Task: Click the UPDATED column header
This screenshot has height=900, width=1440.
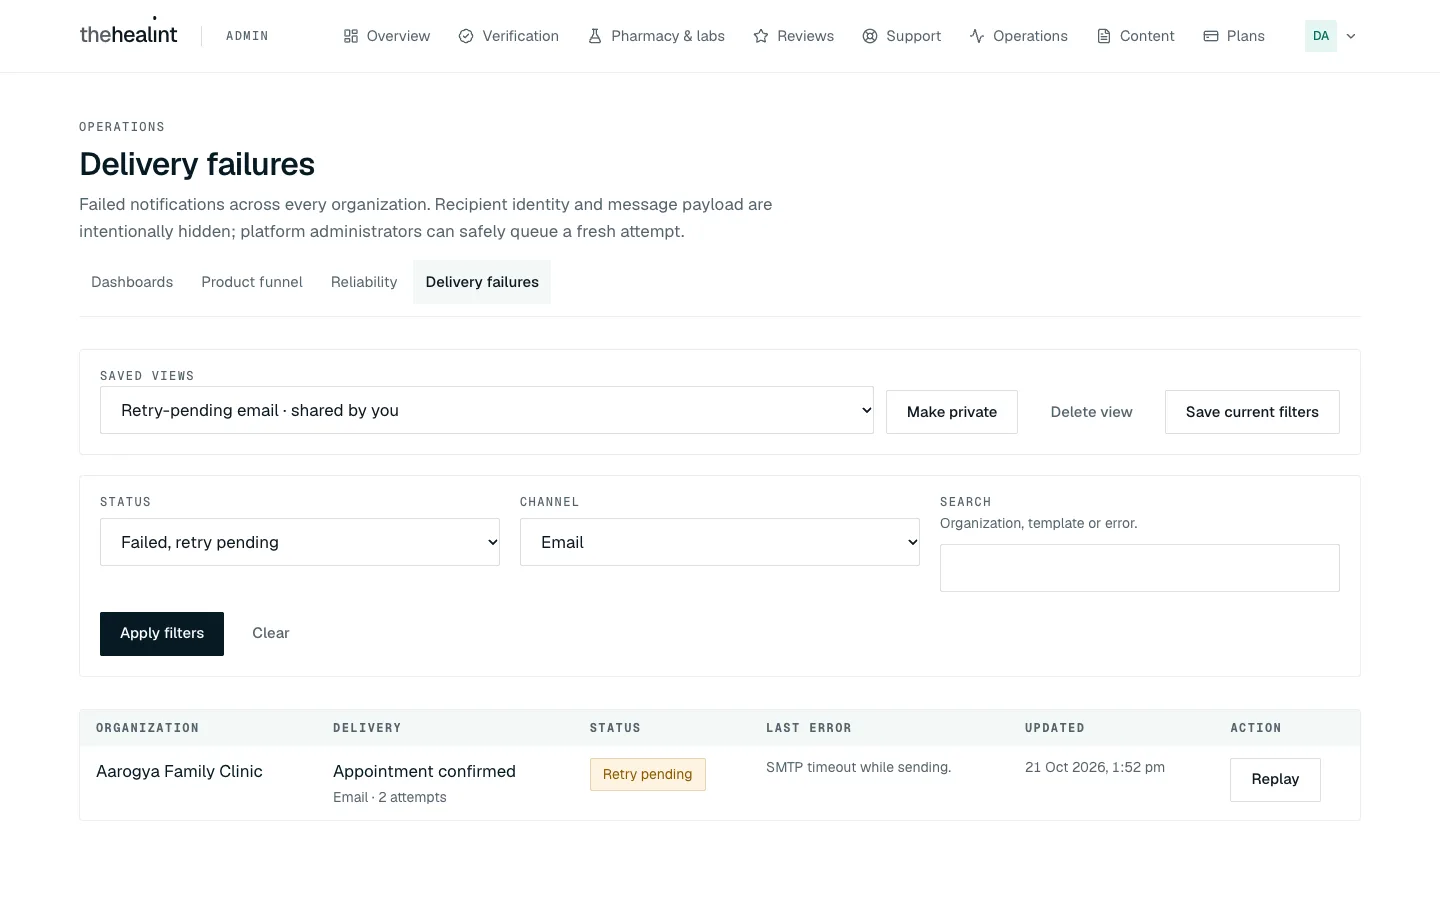Action: 1055,728
